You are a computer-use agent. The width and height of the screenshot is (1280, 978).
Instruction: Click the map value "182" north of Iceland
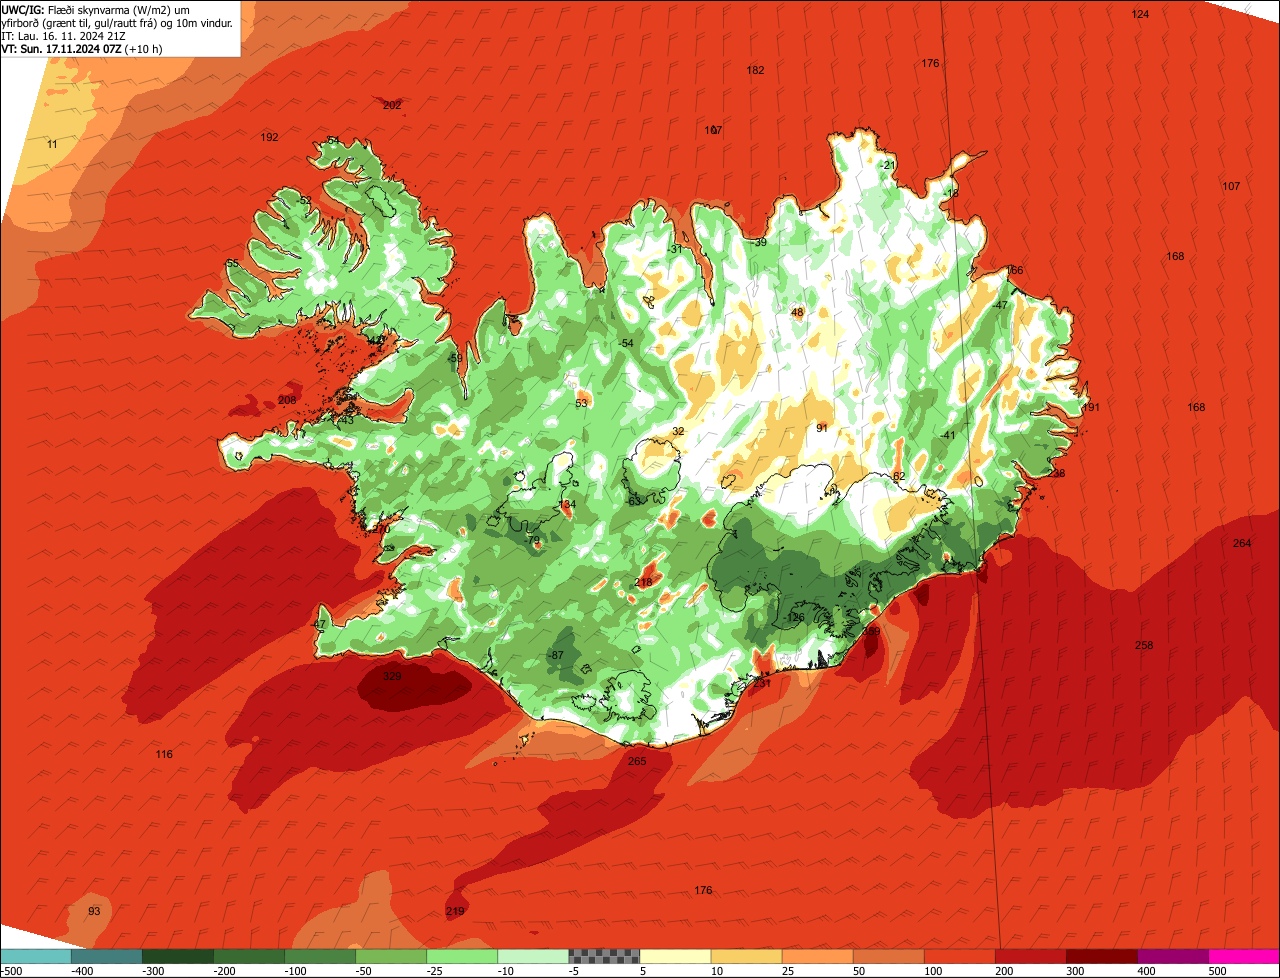pyautogui.click(x=756, y=70)
